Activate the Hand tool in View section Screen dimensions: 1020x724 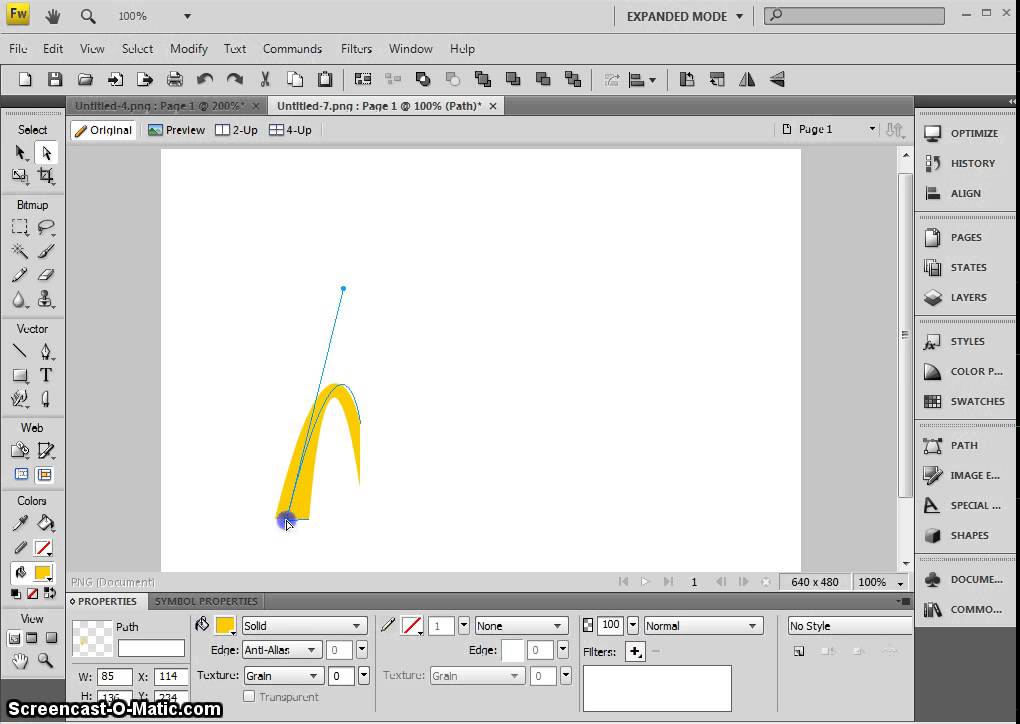pos(20,660)
